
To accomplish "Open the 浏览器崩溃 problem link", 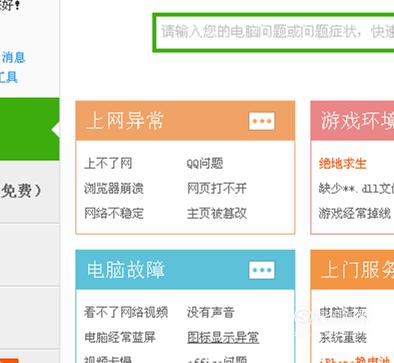I will (x=114, y=188).
